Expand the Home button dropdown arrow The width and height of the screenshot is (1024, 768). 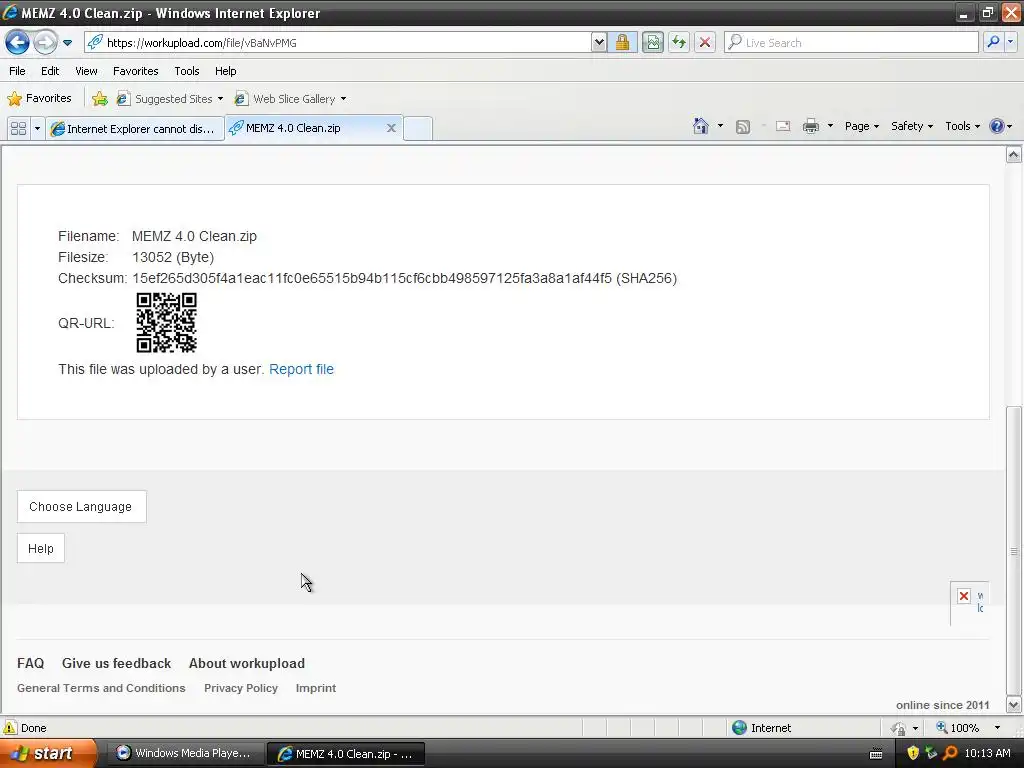click(720, 126)
